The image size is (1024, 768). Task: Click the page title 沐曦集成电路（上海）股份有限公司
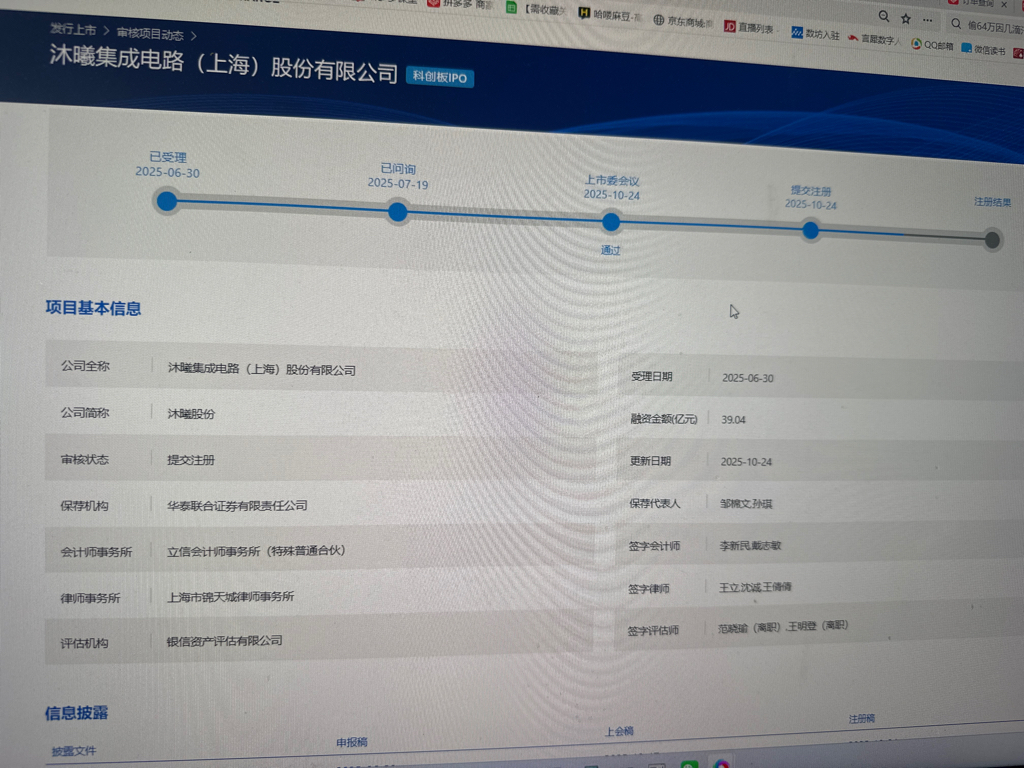223,64
